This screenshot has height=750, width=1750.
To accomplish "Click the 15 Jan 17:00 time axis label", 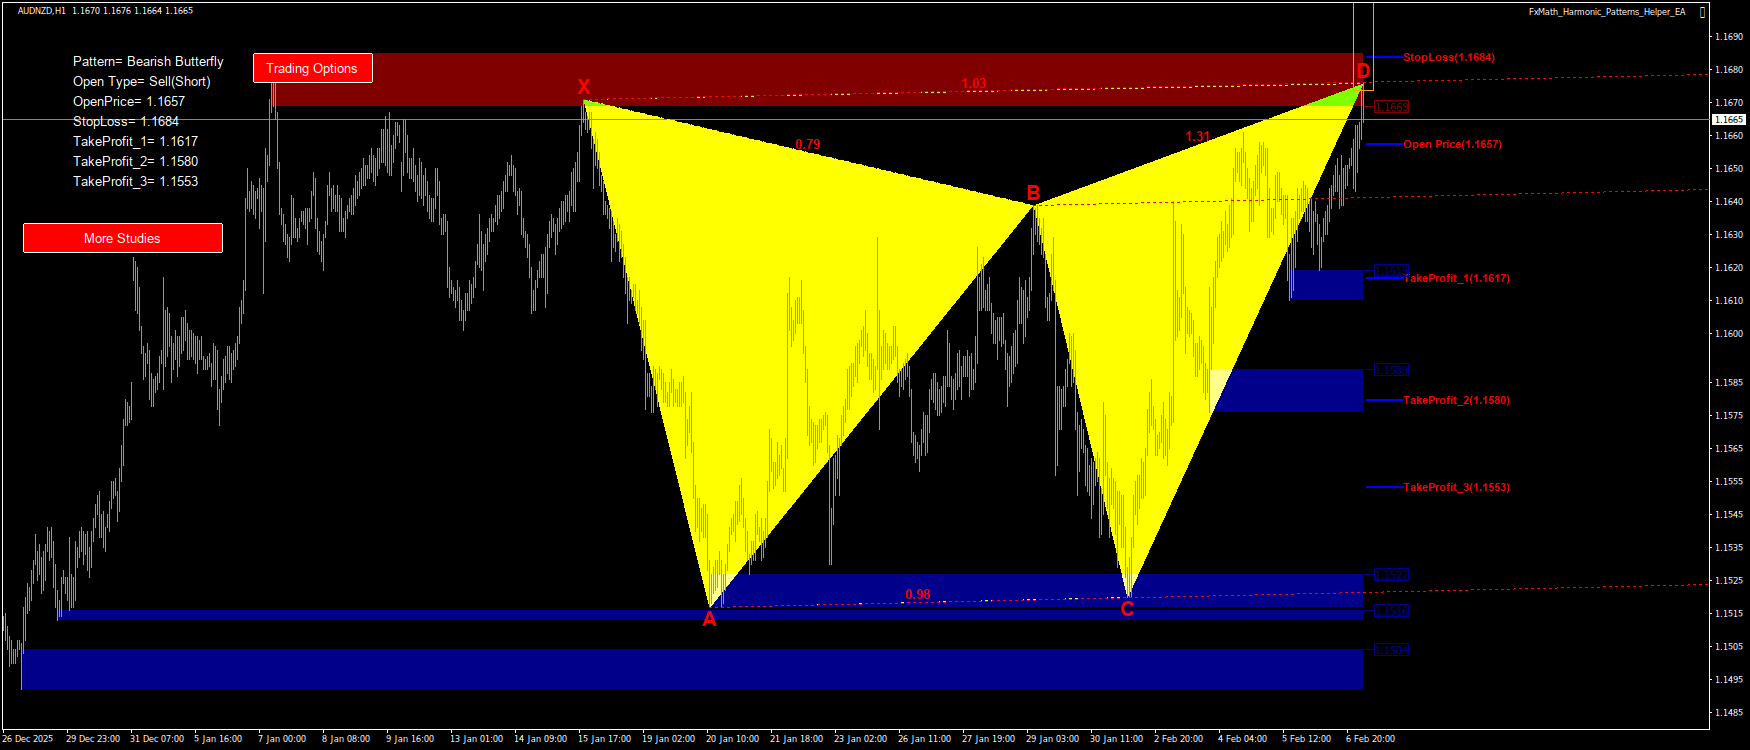I will 605,739.
